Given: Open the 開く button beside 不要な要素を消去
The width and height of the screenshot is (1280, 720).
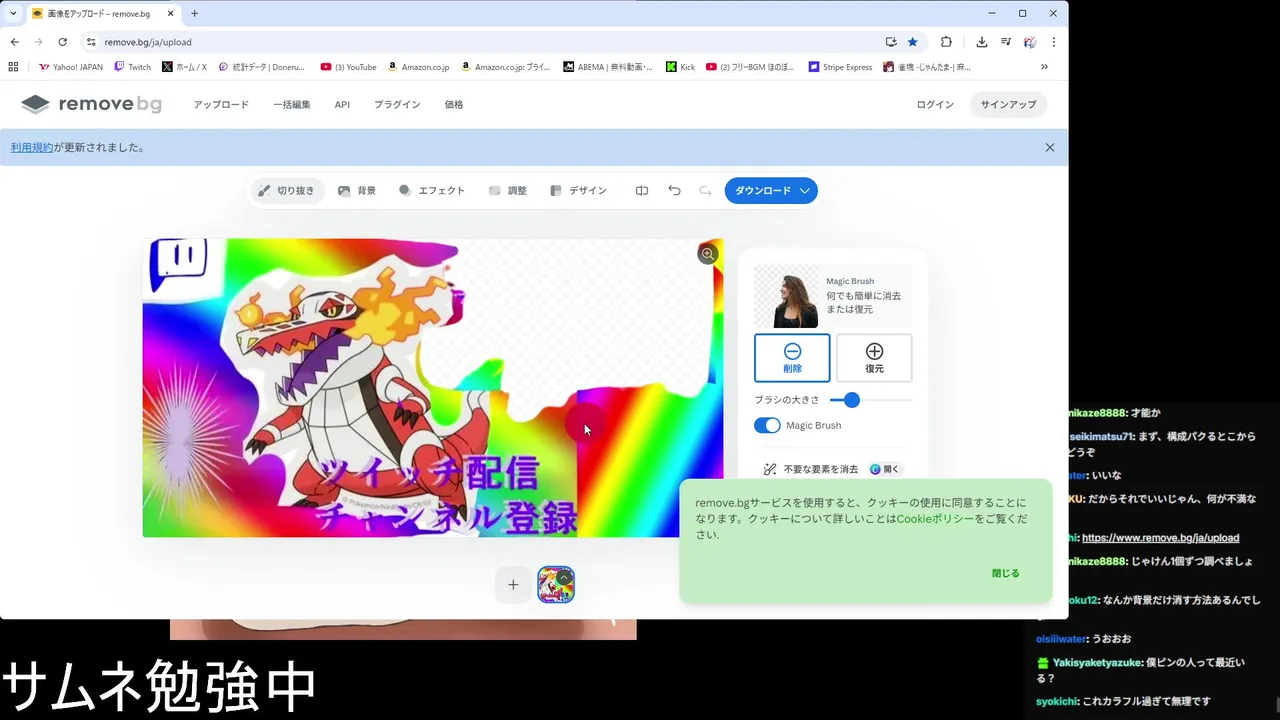Looking at the screenshot, I should pyautogui.click(x=884, y=469).
